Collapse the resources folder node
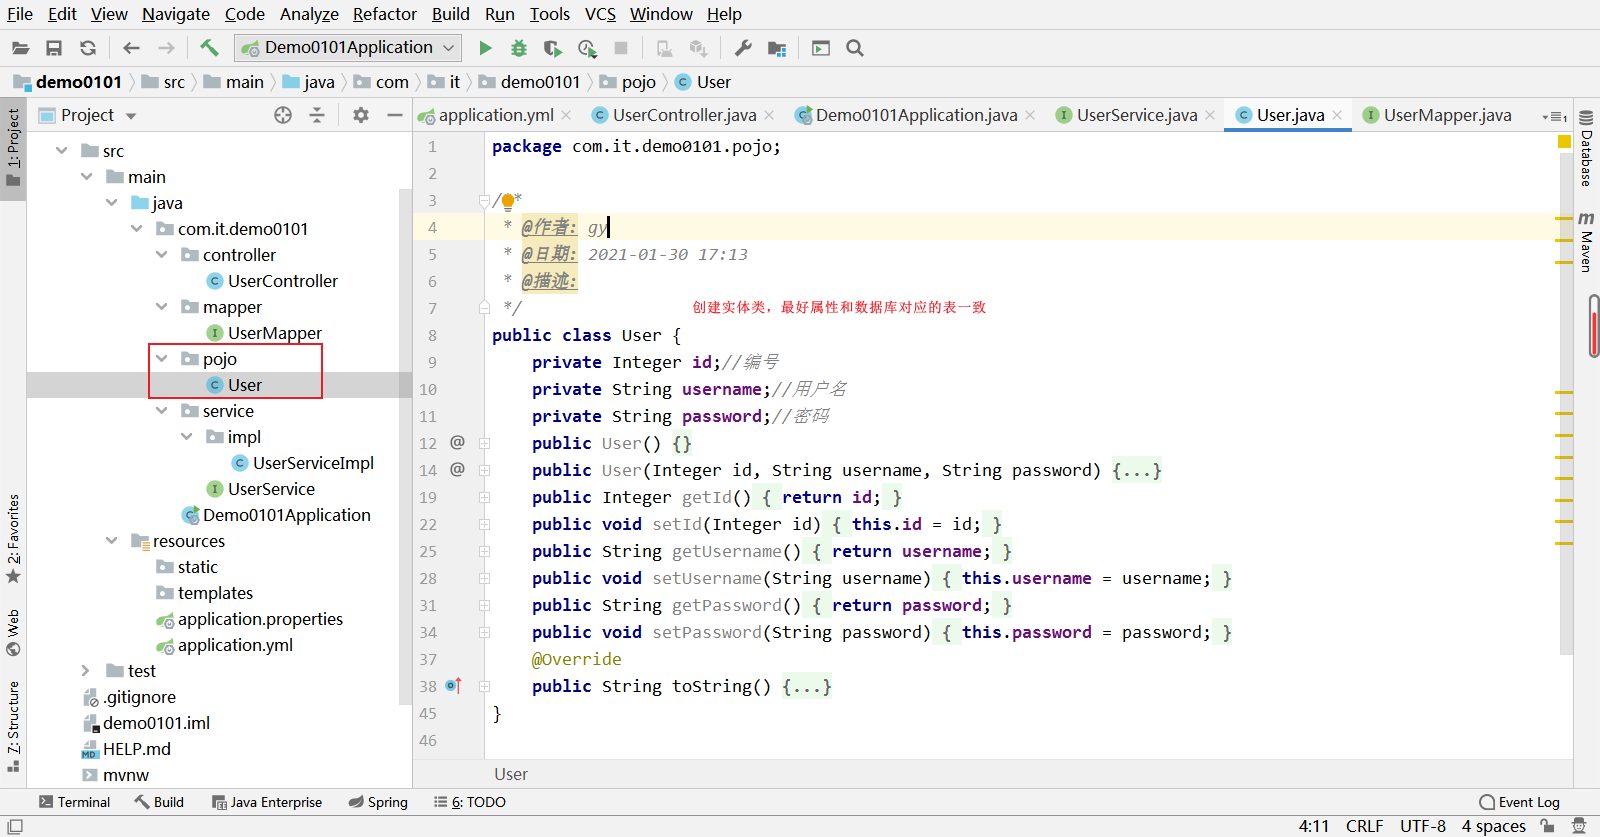 coord(112,540)
